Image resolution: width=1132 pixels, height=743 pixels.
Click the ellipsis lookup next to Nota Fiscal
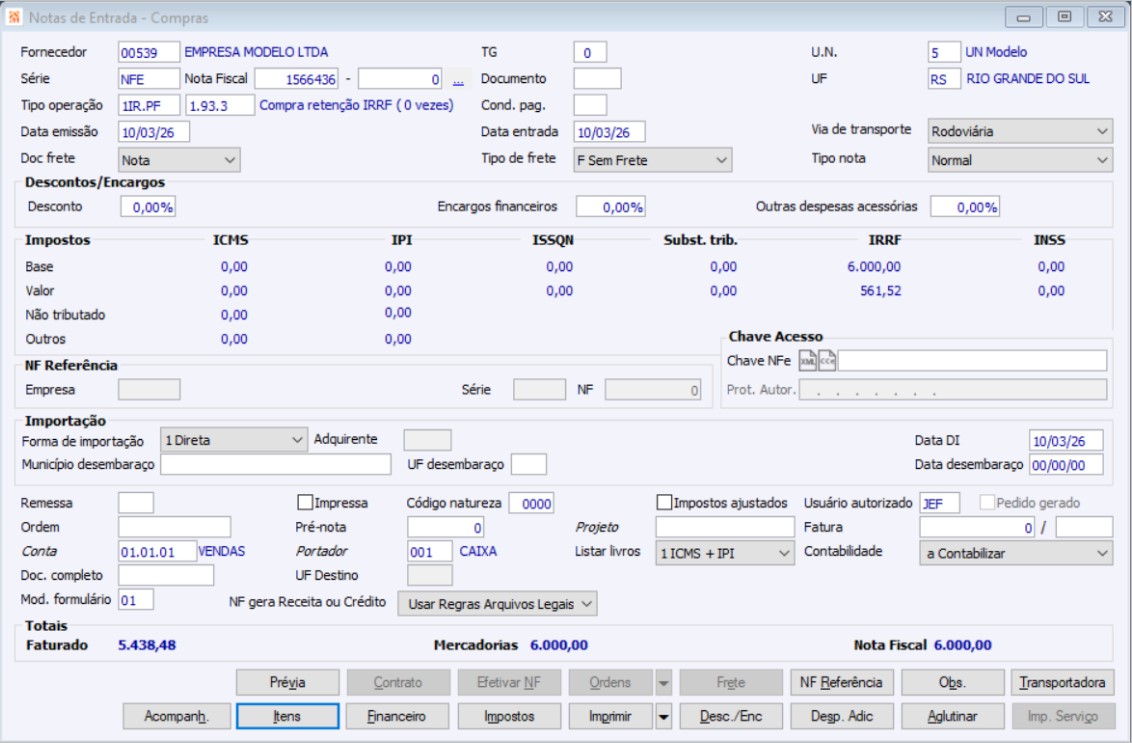coord(458,80)
